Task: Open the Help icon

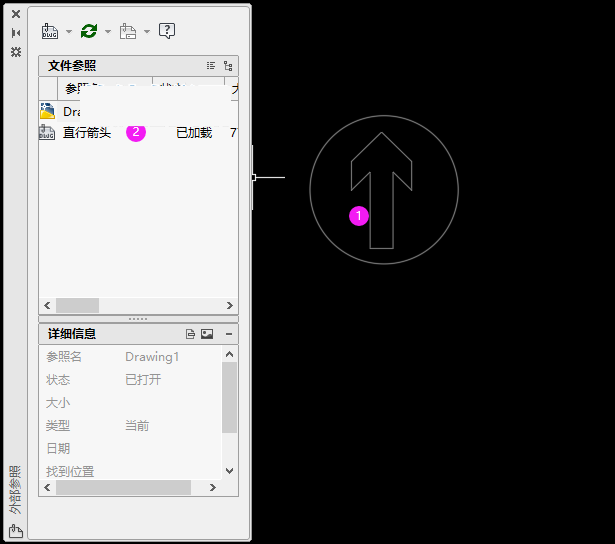Action: click(167, 31)
